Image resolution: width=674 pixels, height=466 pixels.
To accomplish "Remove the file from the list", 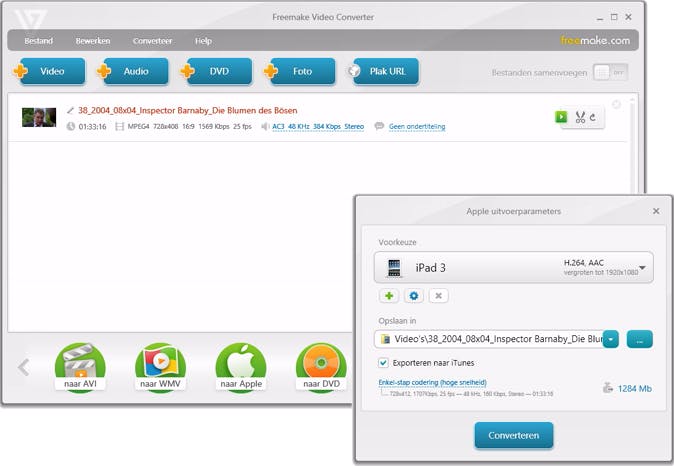I will tap(616, 104).
